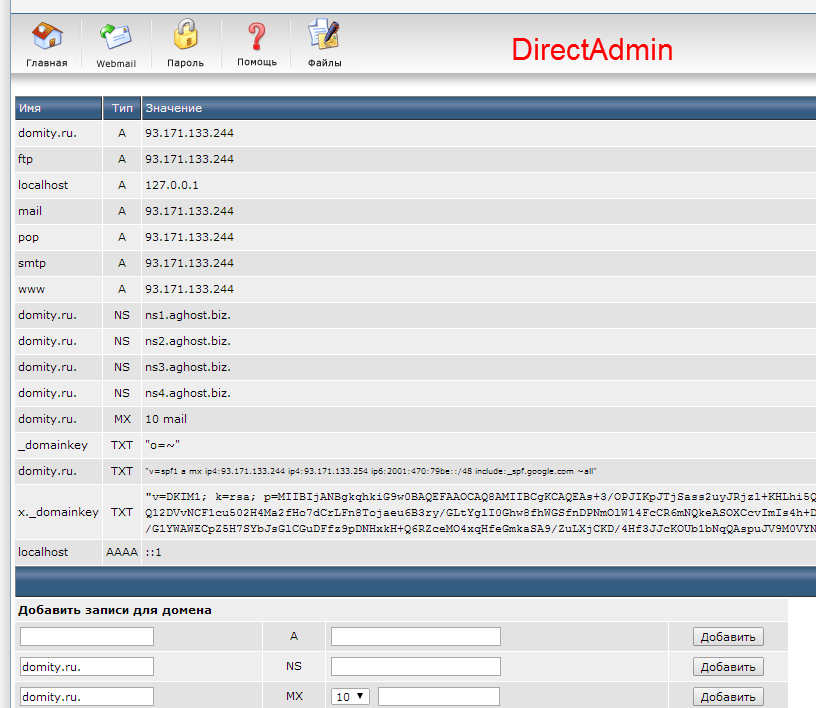Select the ftp record name

[26, 159]
